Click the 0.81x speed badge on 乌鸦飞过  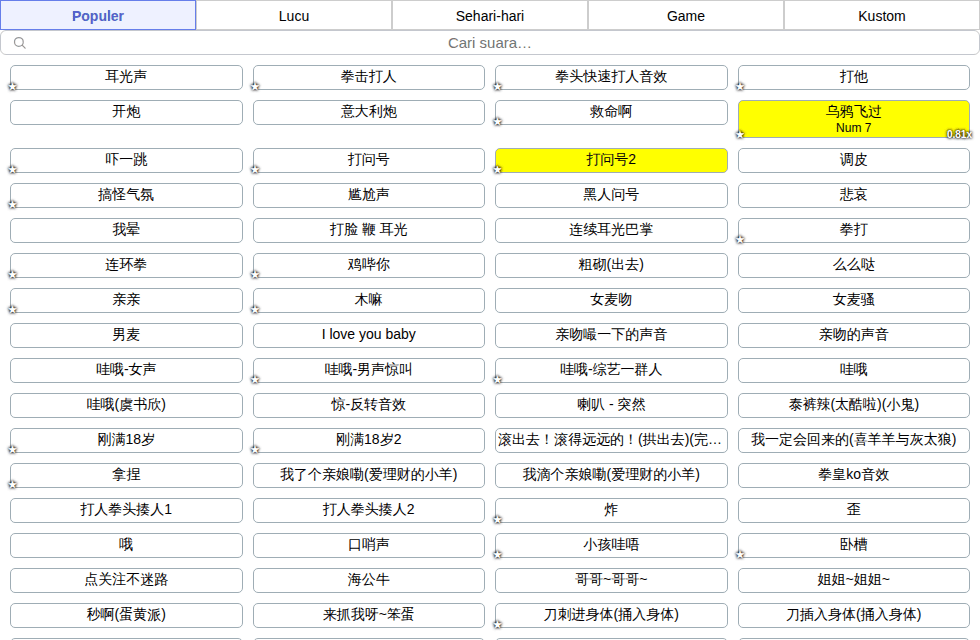tap(959, 134)
